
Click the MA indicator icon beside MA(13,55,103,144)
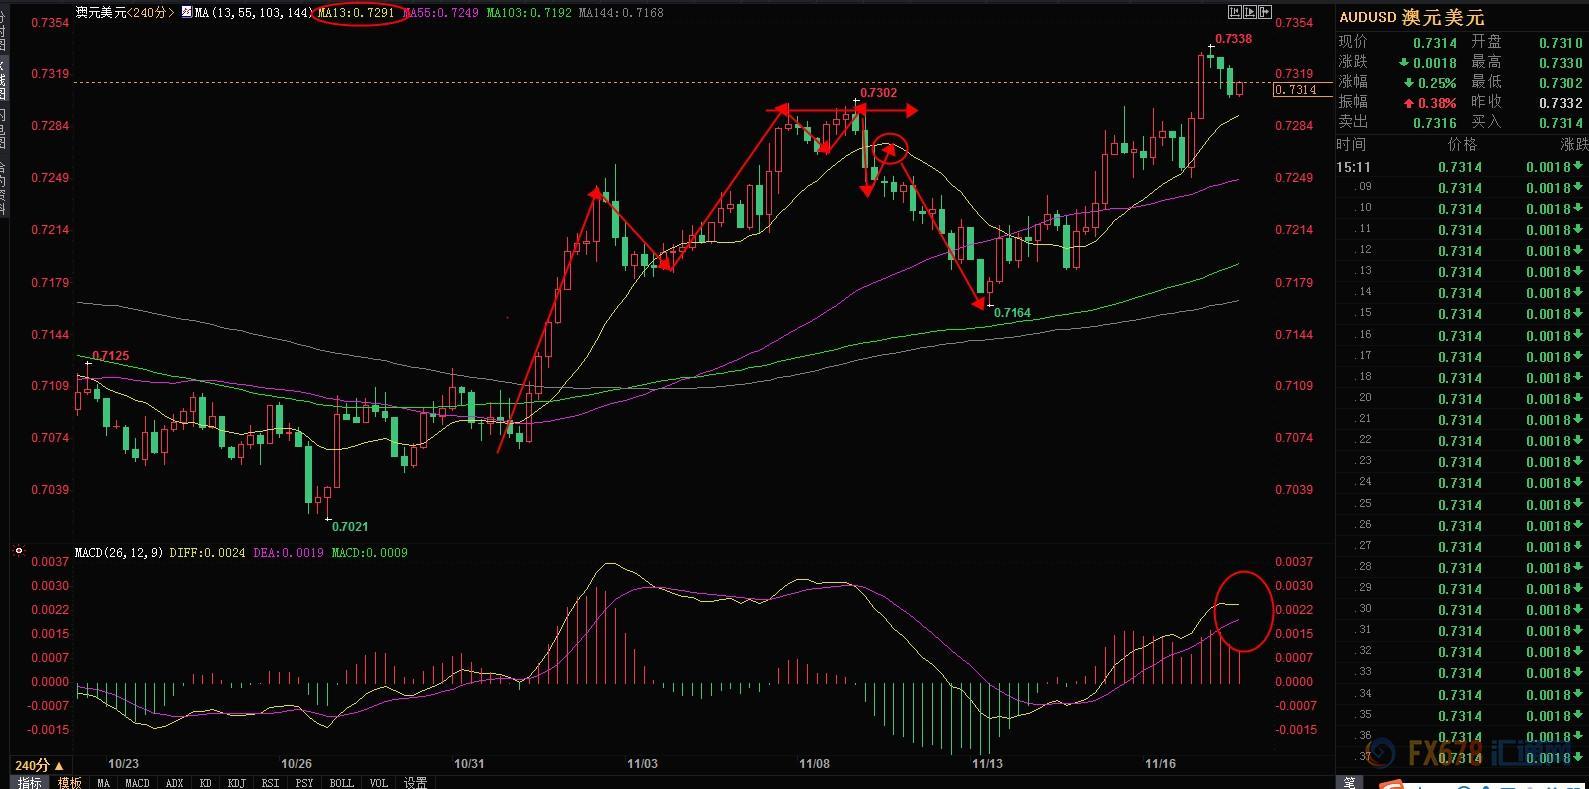pyautogui.click(x=186, y=13)
